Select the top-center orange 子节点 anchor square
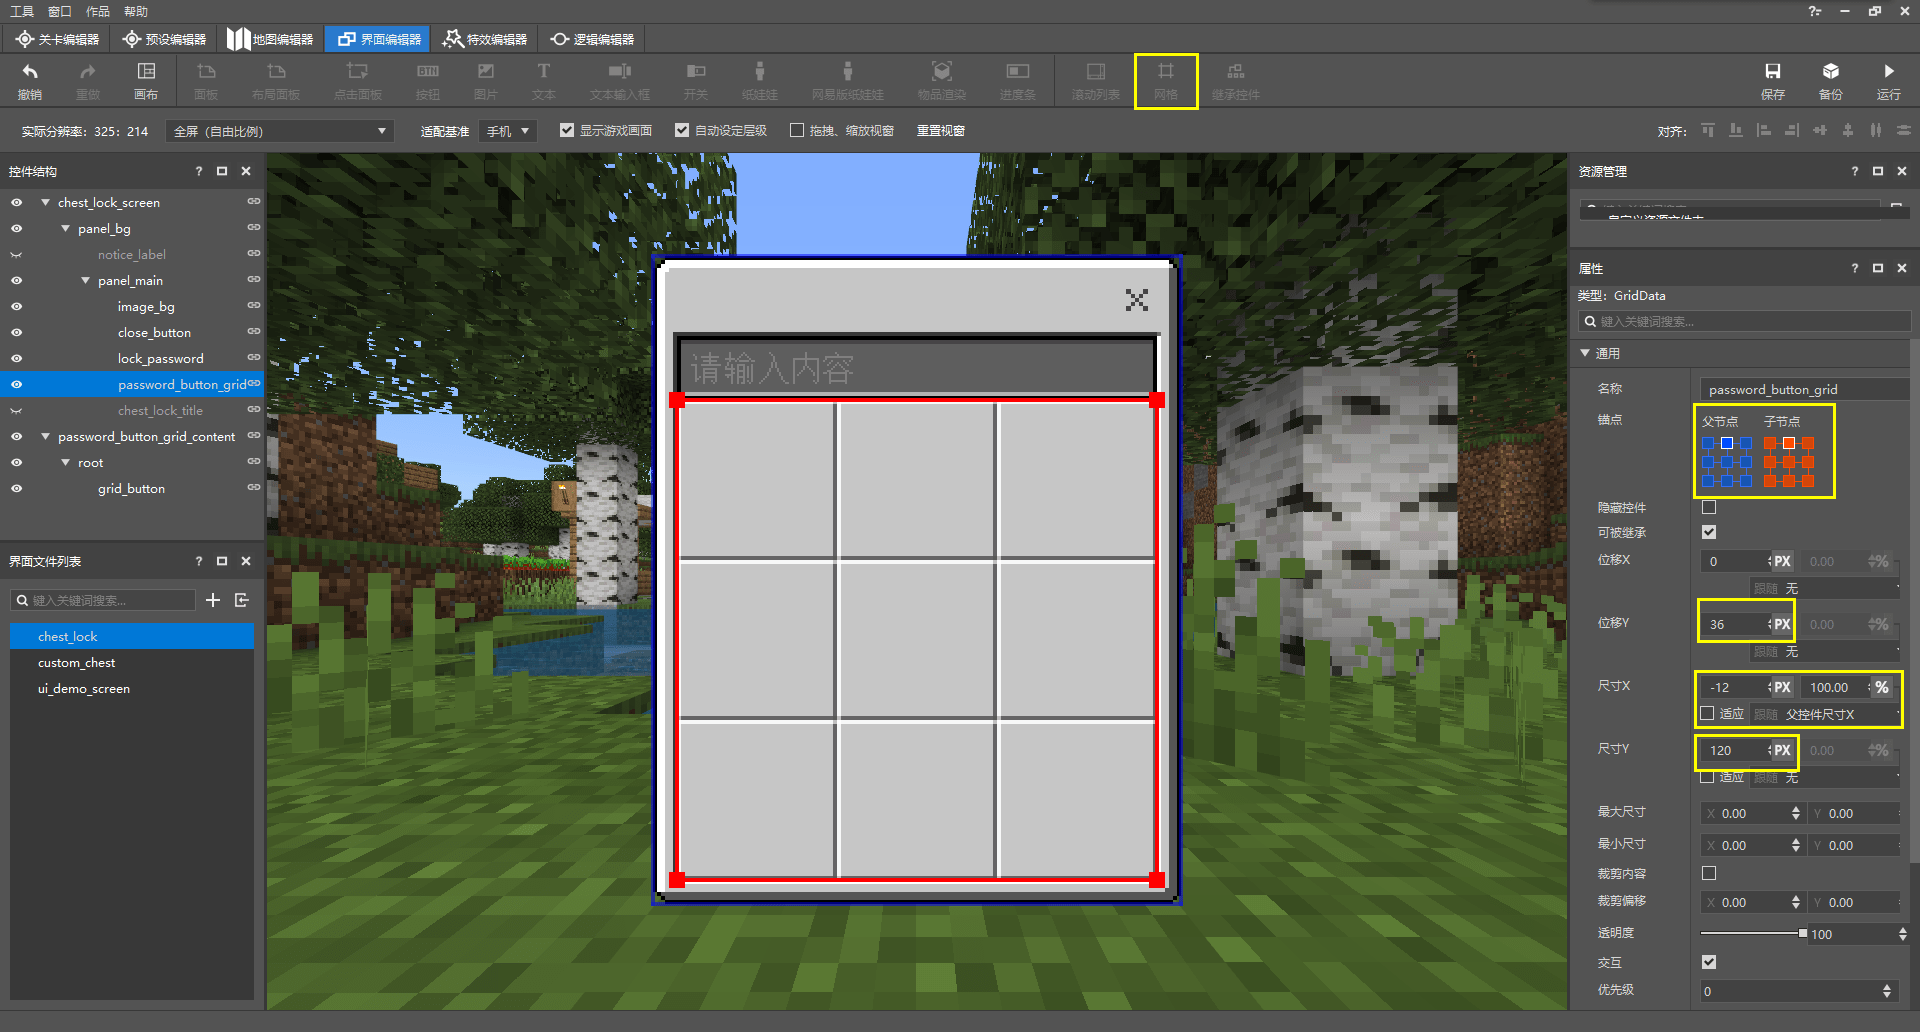 tap(1788, 443)
